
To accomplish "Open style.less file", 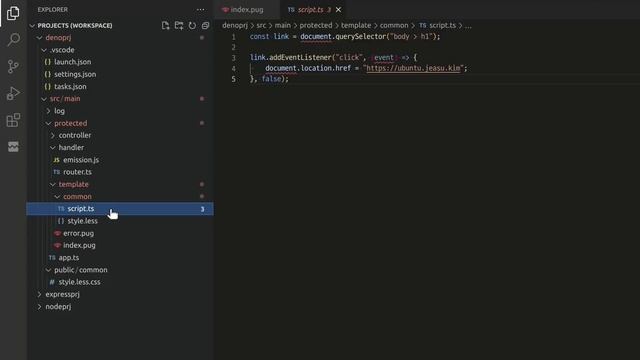I will click(82, 221).
